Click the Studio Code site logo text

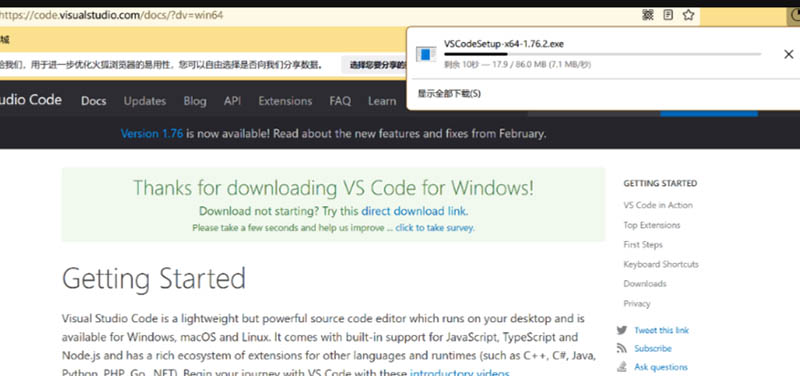click(x=31, y=99)
